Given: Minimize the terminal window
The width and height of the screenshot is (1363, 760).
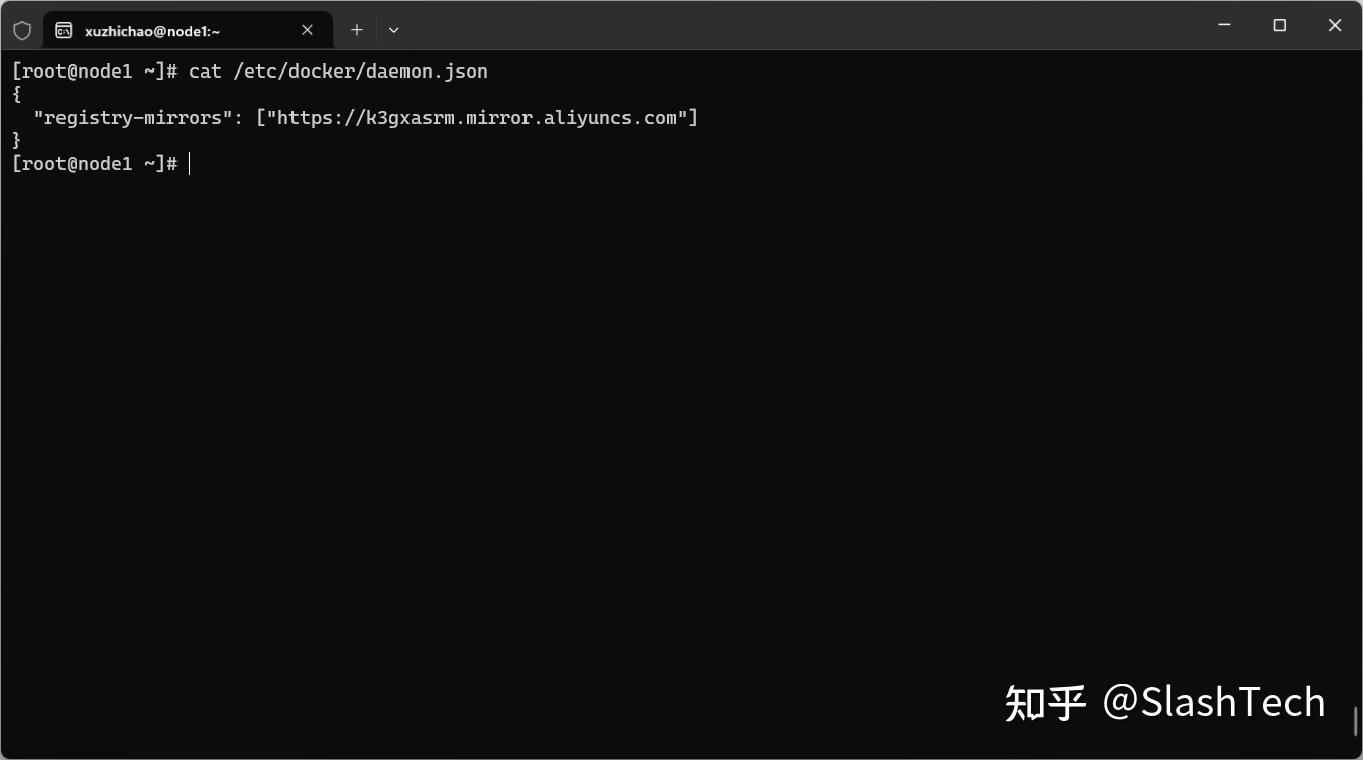Looking at the screenshot, I should [1224, 26].
